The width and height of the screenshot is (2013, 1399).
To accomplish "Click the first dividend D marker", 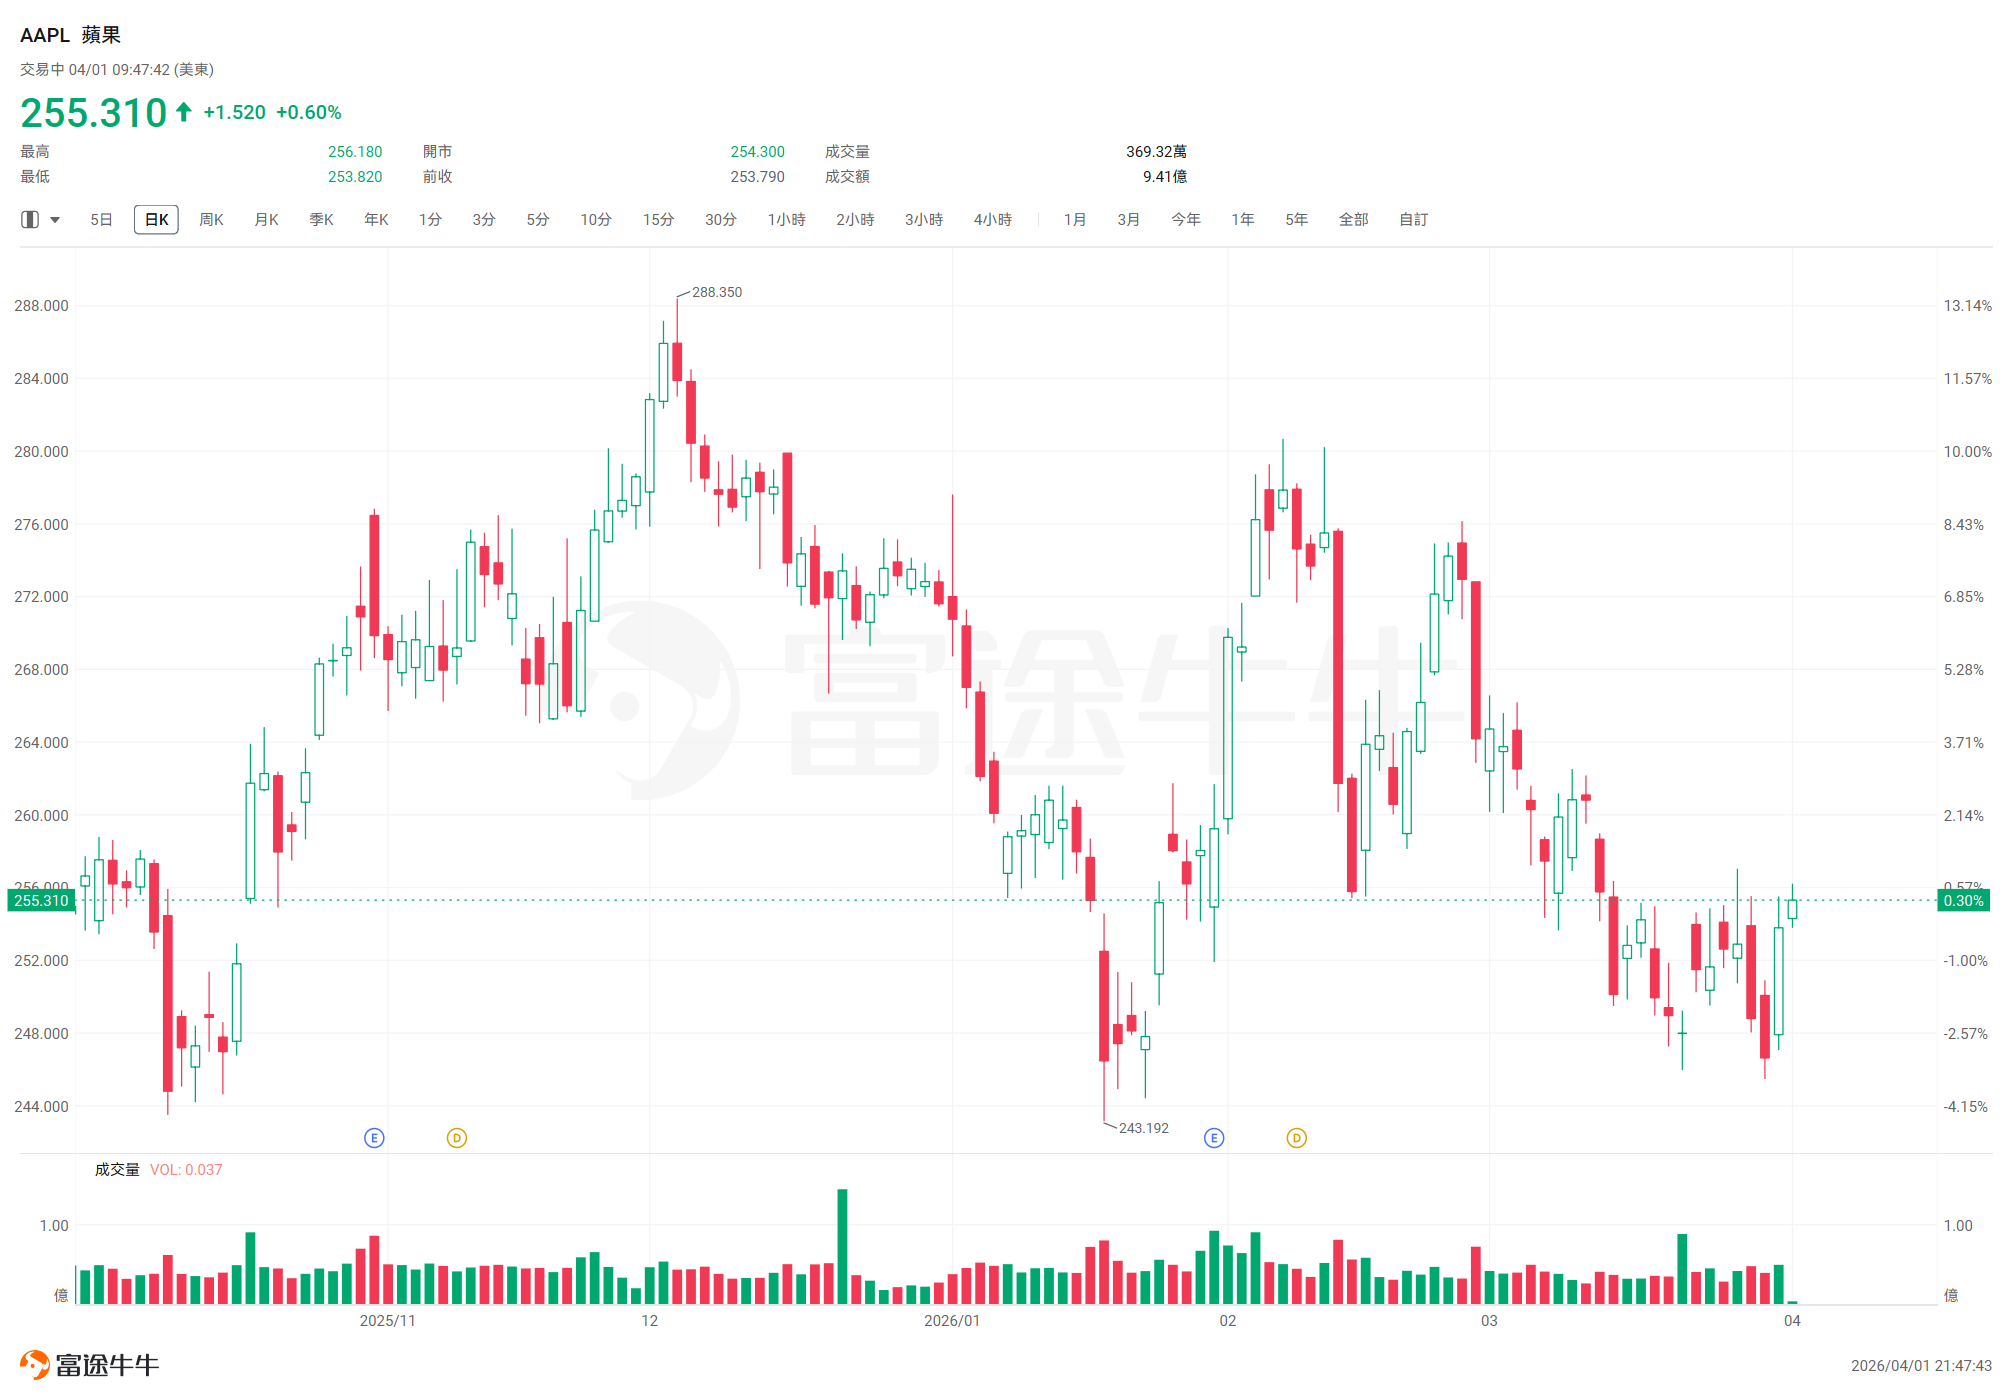I will 457,1138.
